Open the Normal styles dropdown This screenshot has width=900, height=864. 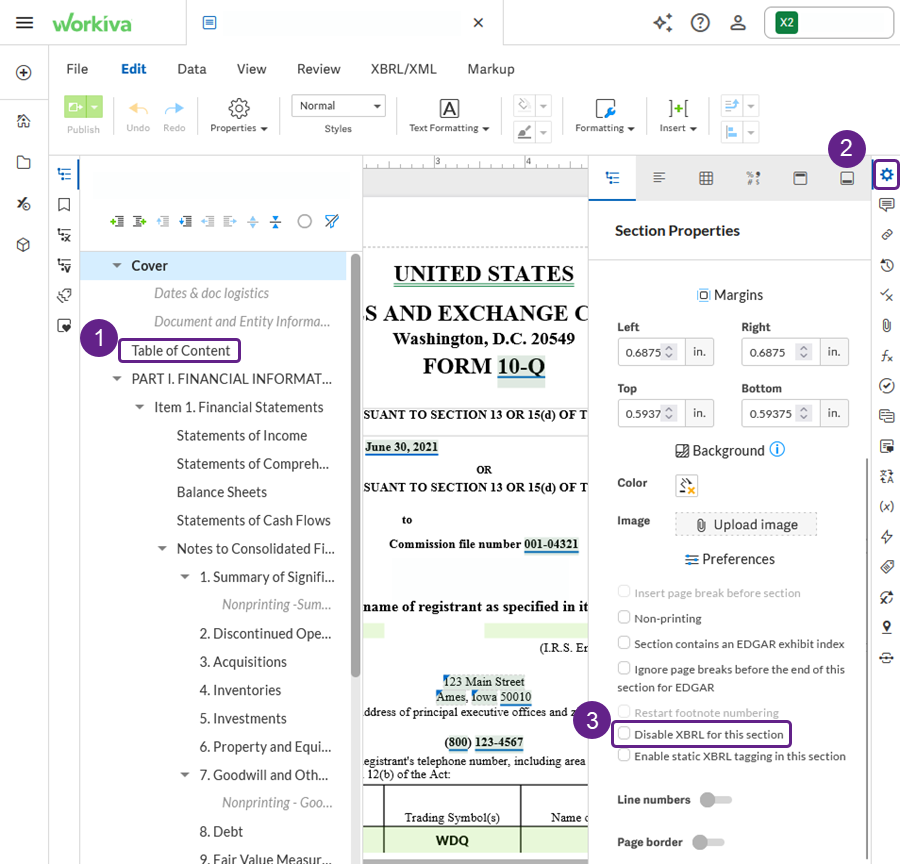point(339,106)
